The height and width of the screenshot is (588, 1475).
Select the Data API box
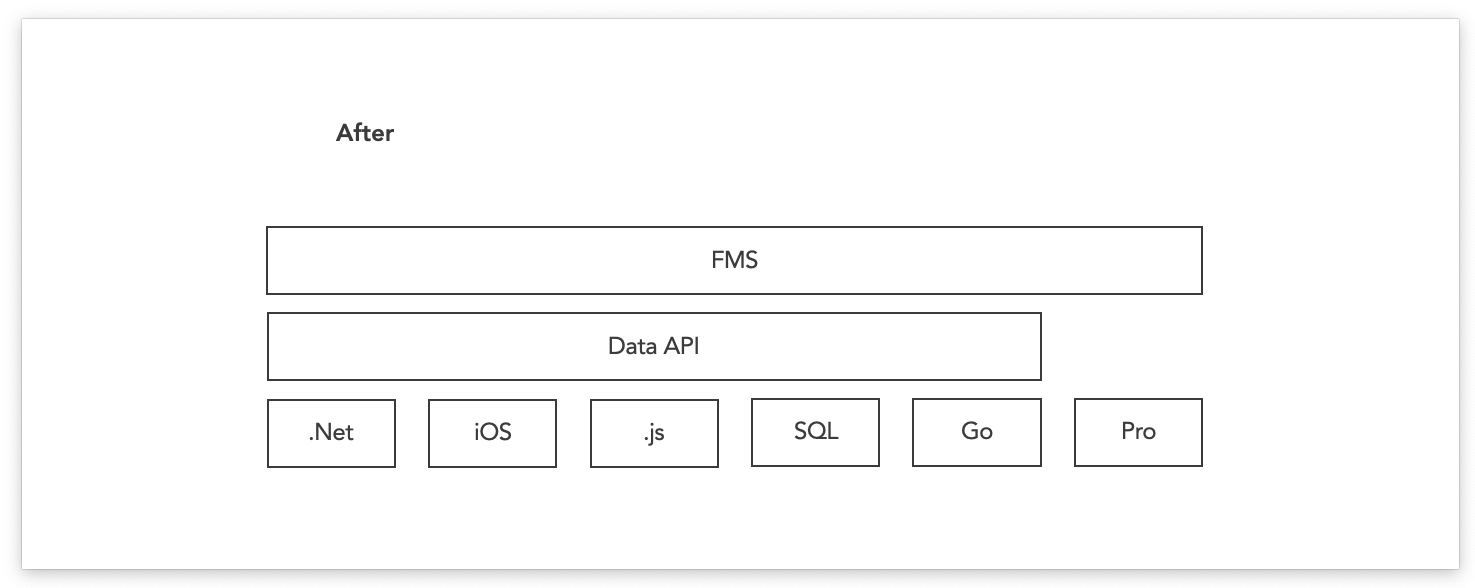point(654,347)
